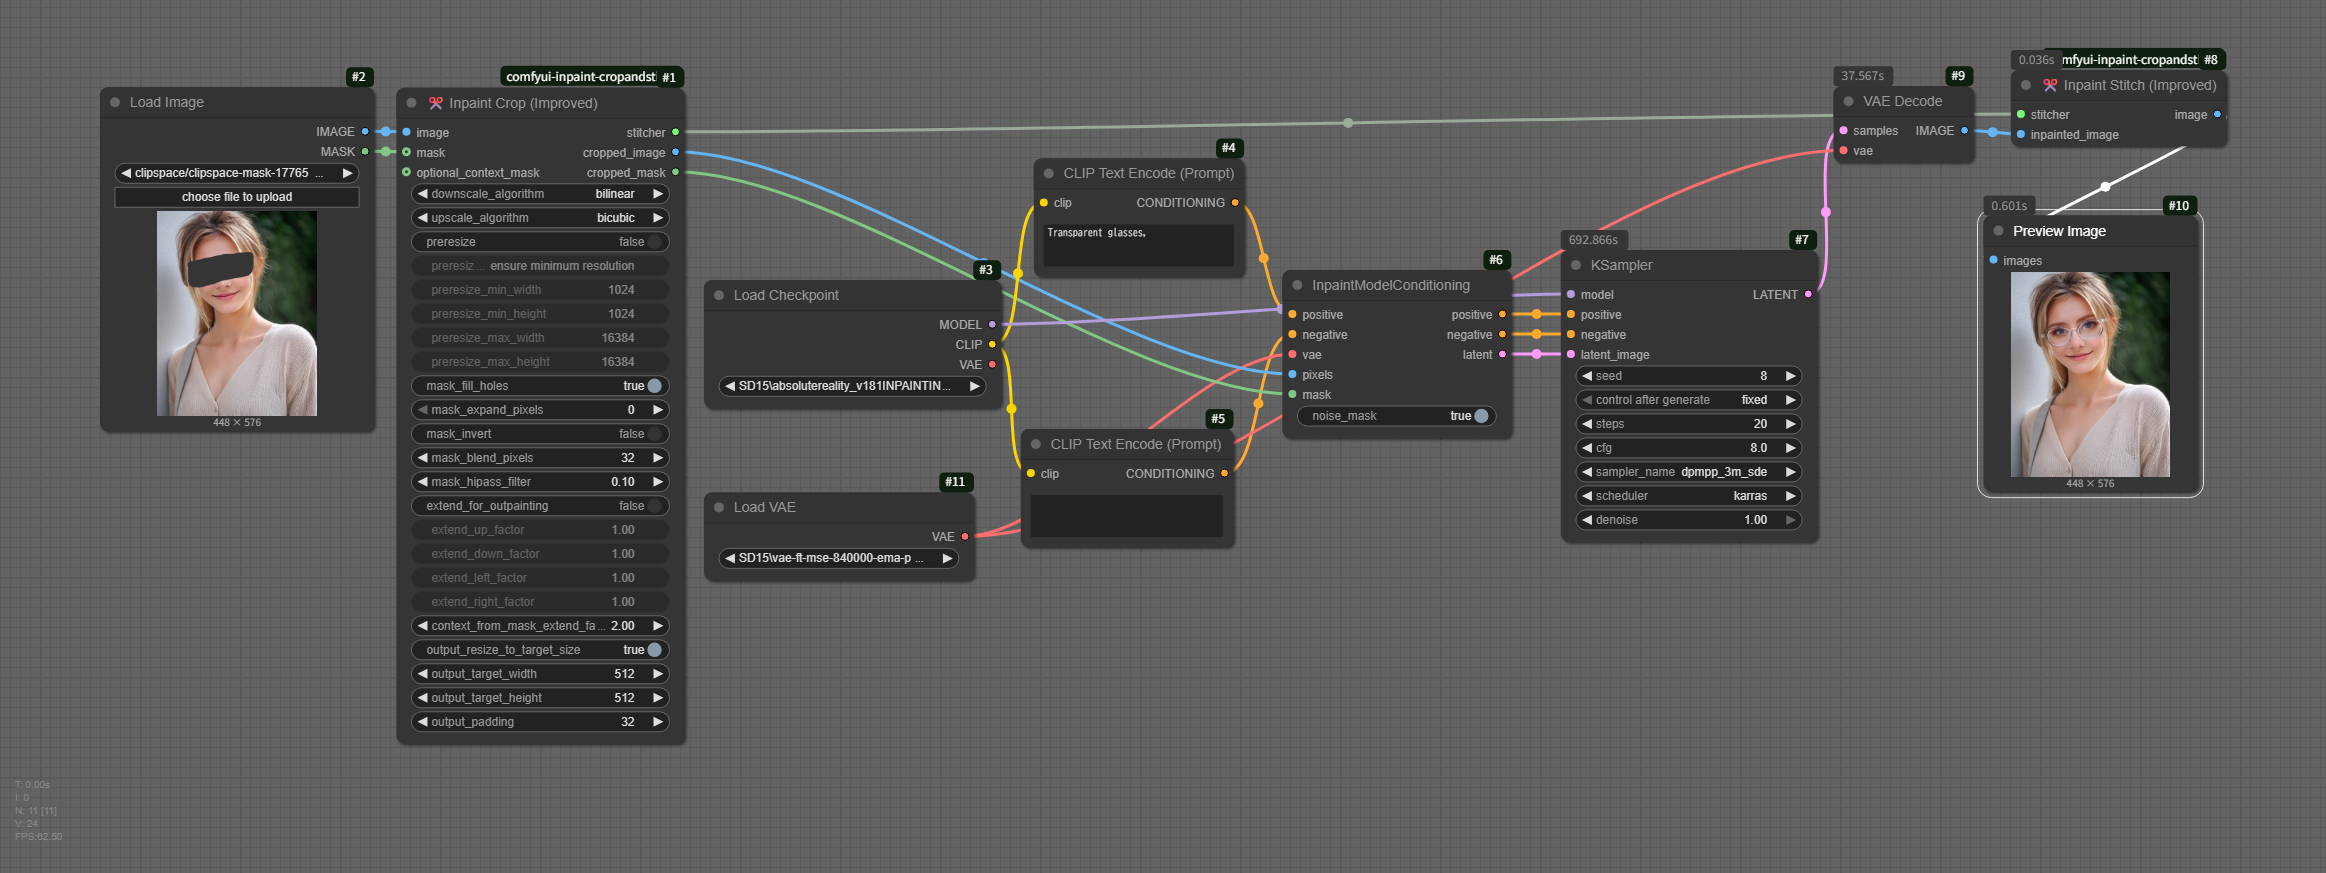Click the Inpaint Crop node collapse dot

tap(411, 103)
